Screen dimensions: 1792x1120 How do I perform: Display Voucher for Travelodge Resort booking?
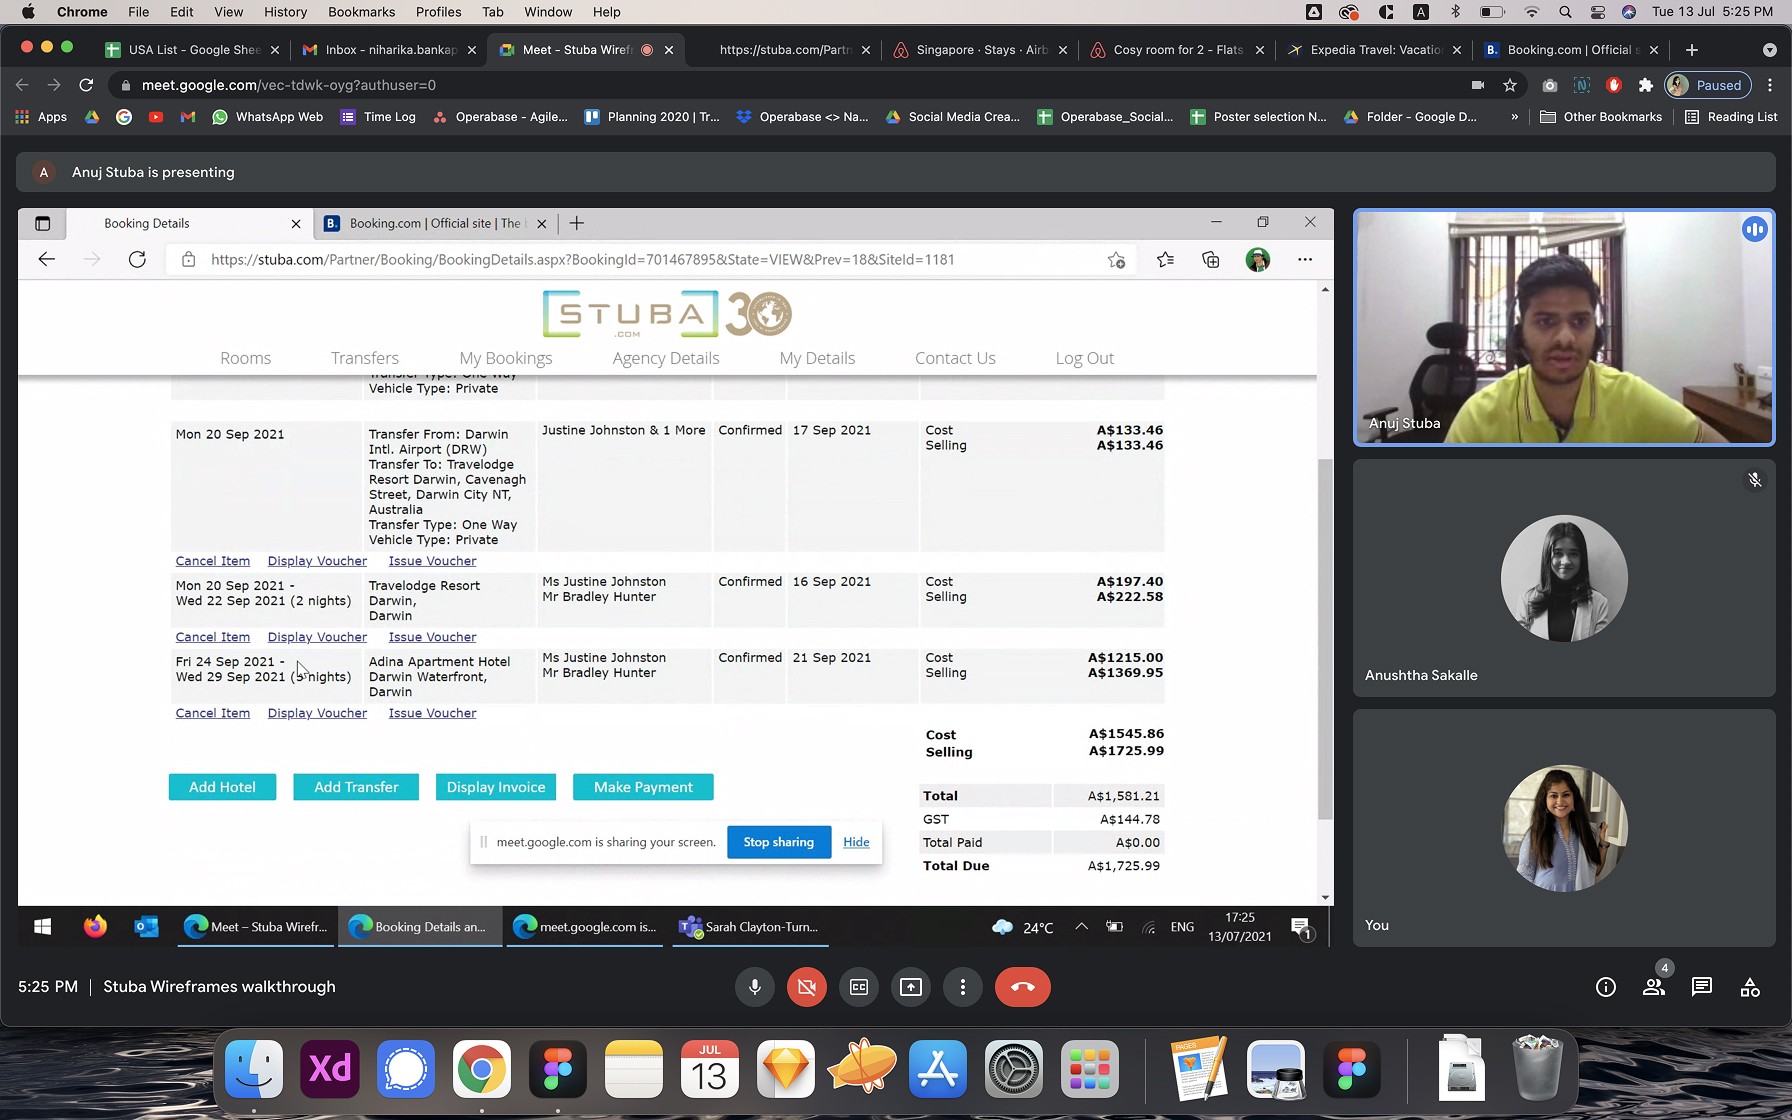pyautogui.click(x=317, y=637)
